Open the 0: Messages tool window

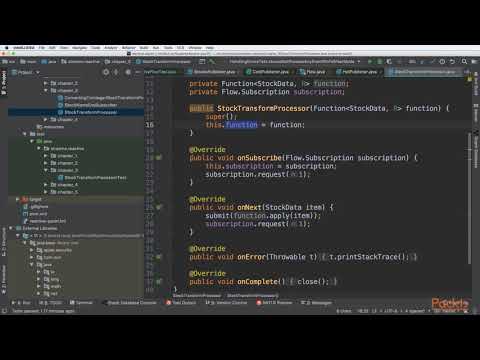pos(316,303)
